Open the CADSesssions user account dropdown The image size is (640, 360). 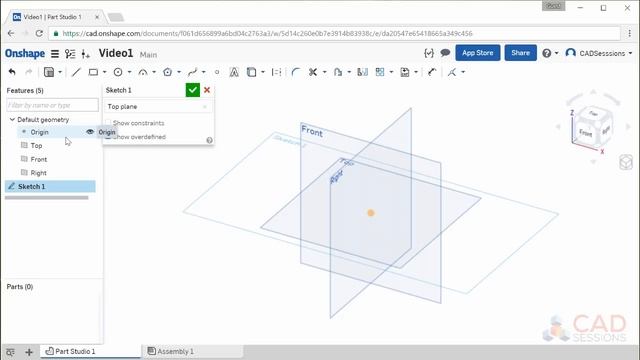599,53
